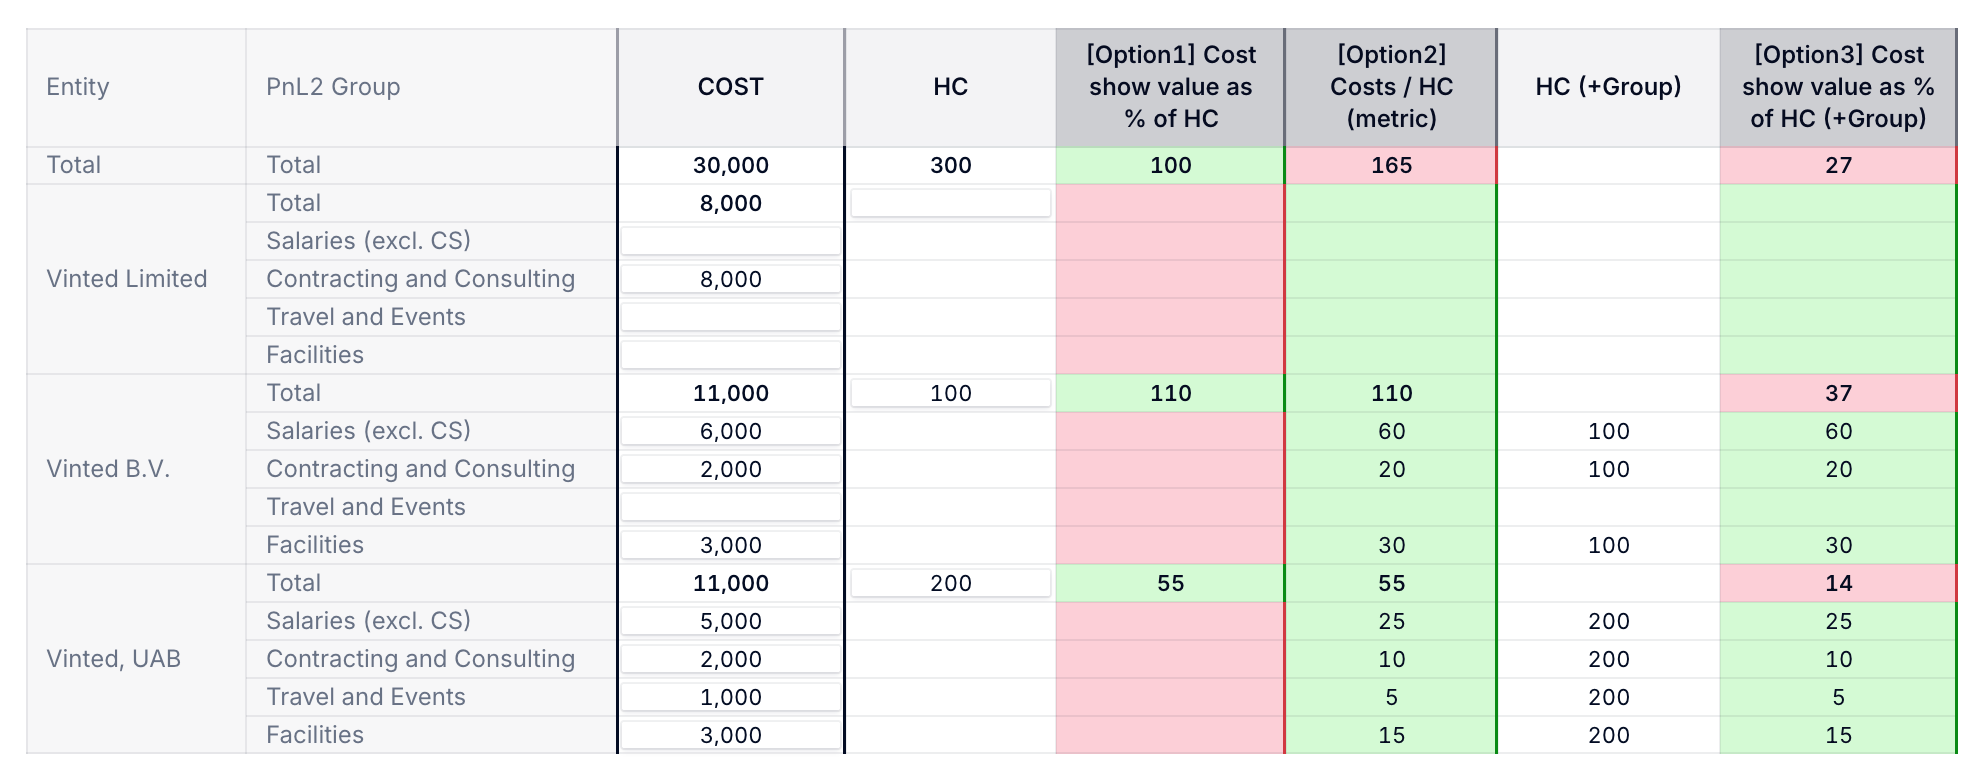The image size is (1982, 782).
Task: Select Vinted, UAB Total cost 11,000
Action: (731, 583)
